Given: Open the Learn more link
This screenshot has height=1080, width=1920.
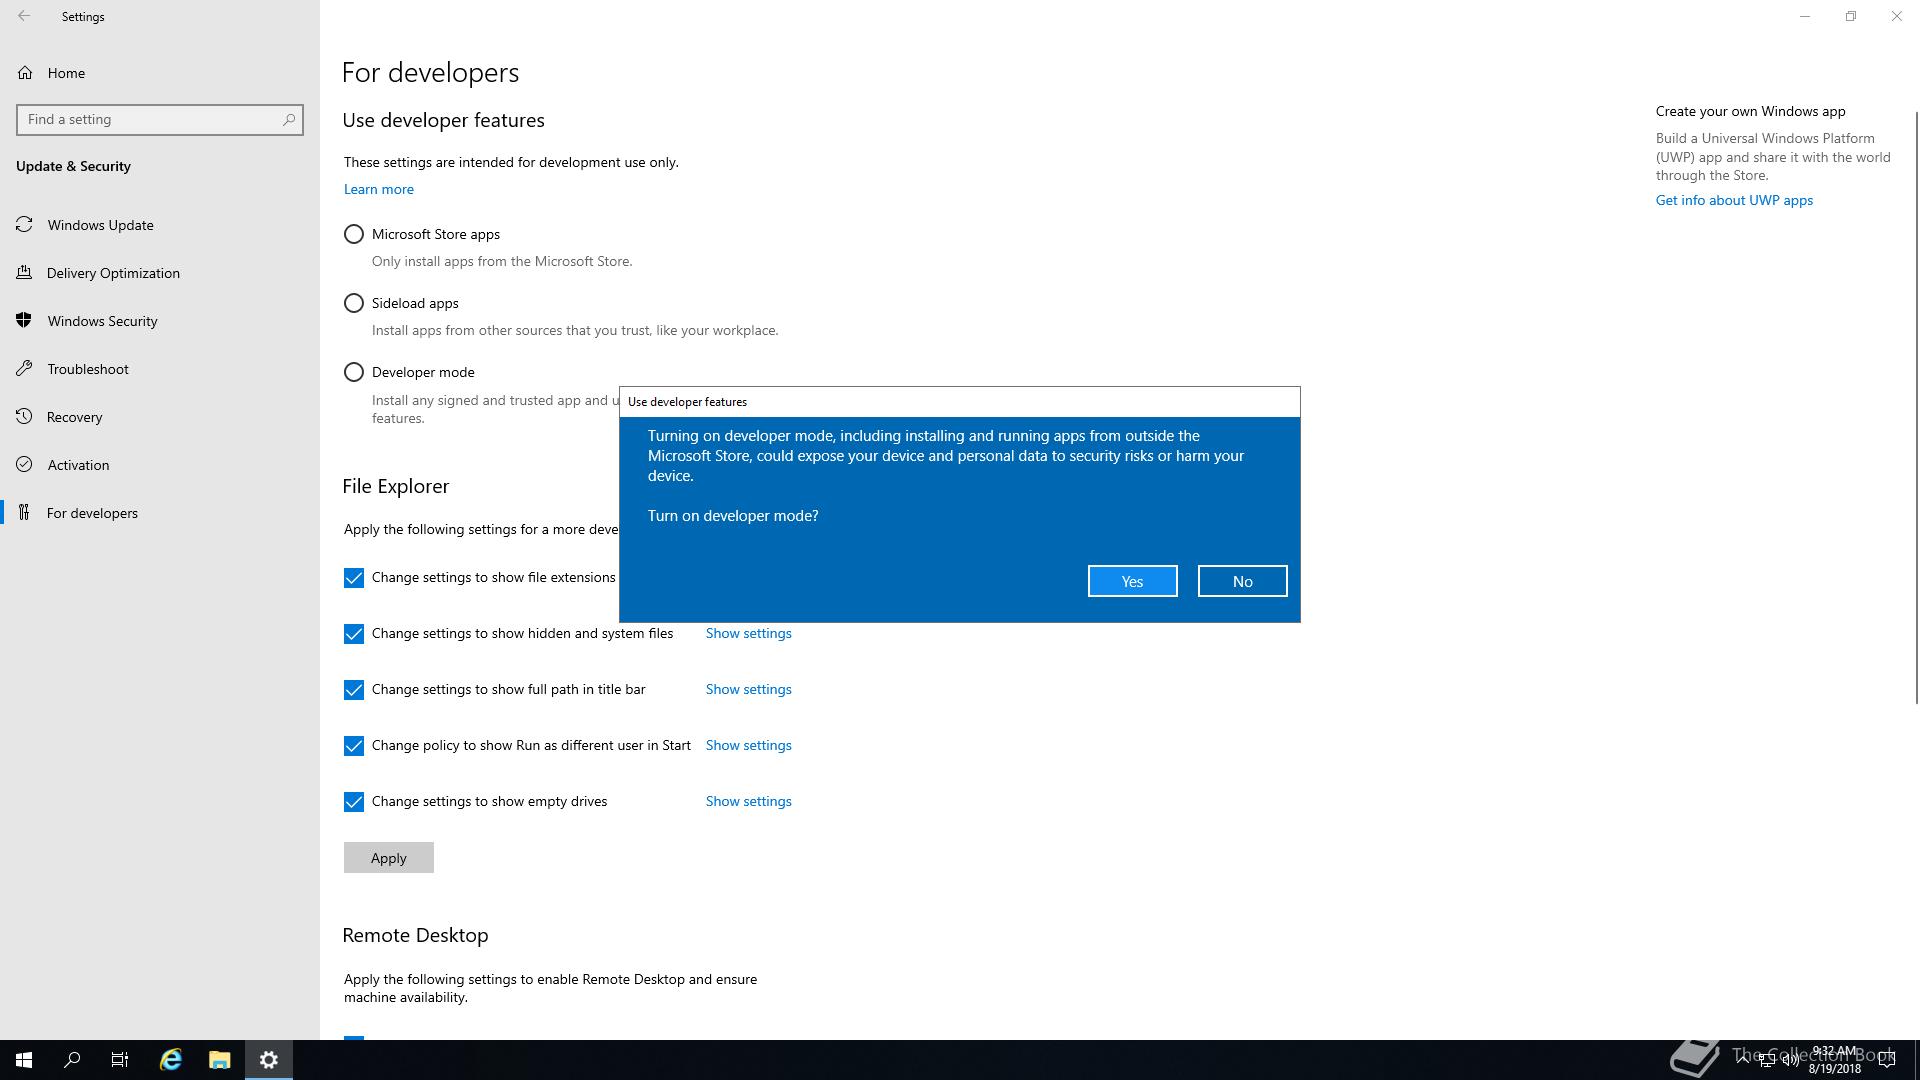Looking at the screenshot, I should pyautogui.click(x=379, y=189).
